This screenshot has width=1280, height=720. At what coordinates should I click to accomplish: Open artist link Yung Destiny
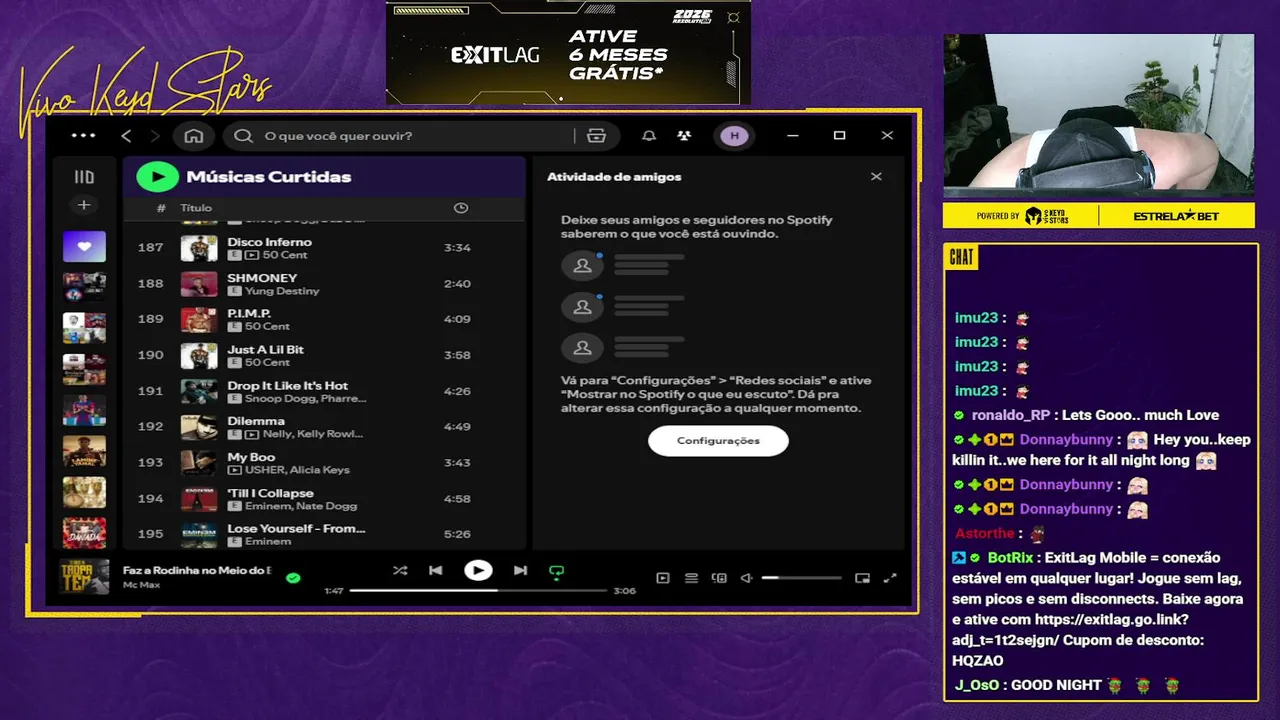tap(282, 291)
